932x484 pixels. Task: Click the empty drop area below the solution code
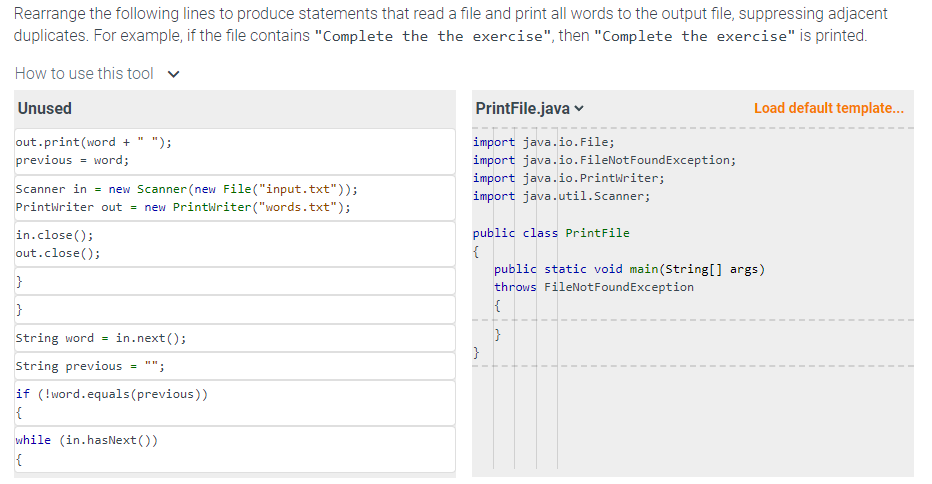pos(692,420)
